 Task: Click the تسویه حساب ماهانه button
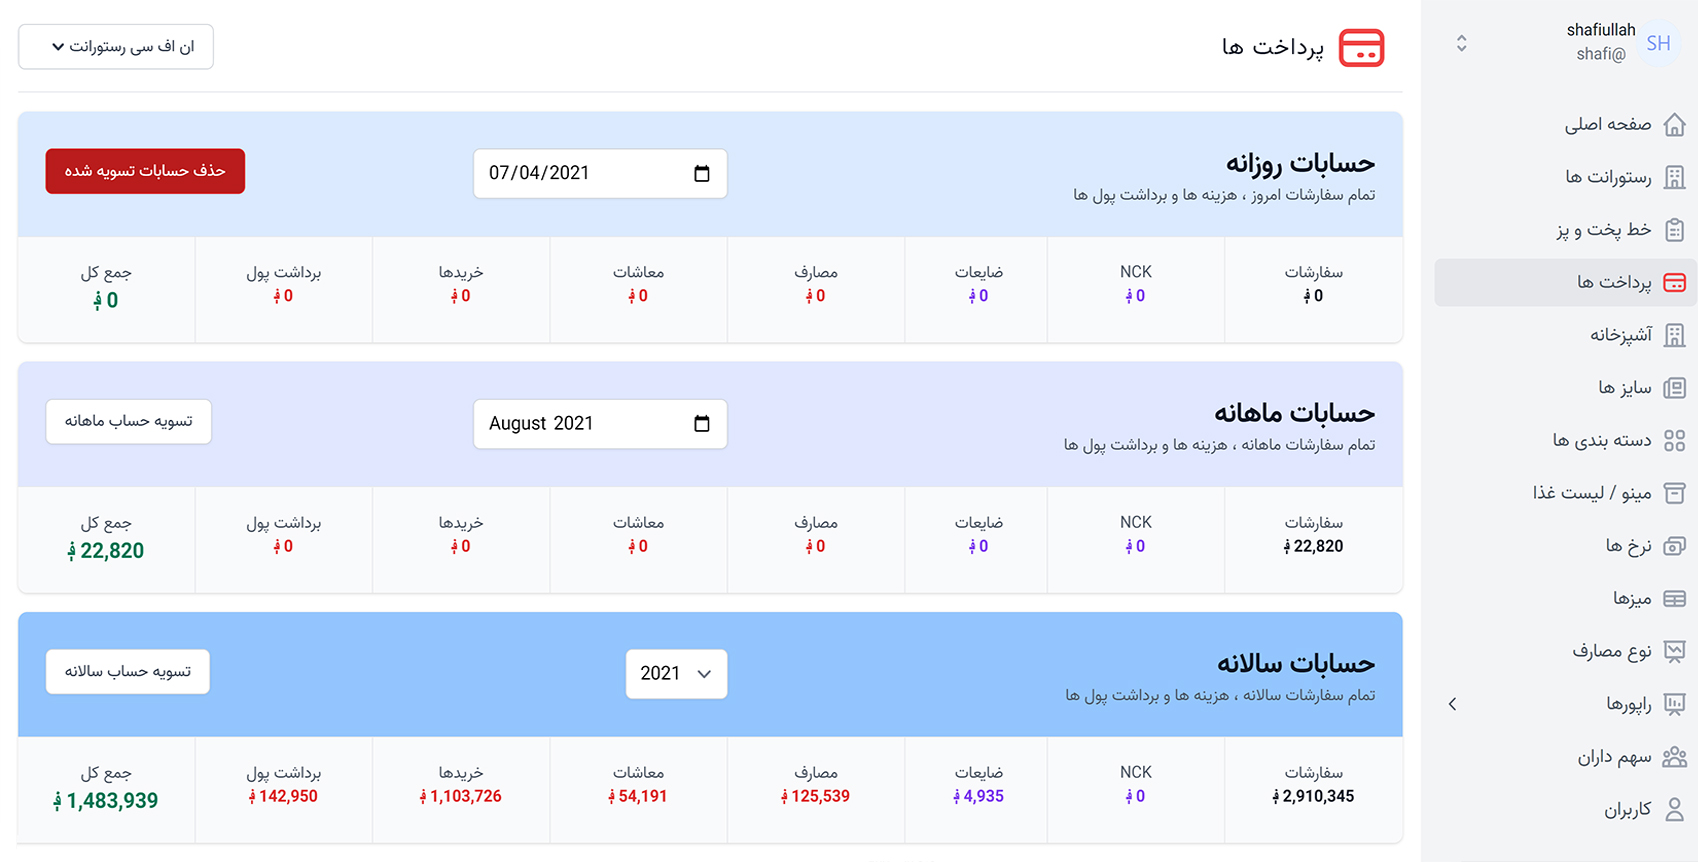pyautogui.click(x=129, y=421)
